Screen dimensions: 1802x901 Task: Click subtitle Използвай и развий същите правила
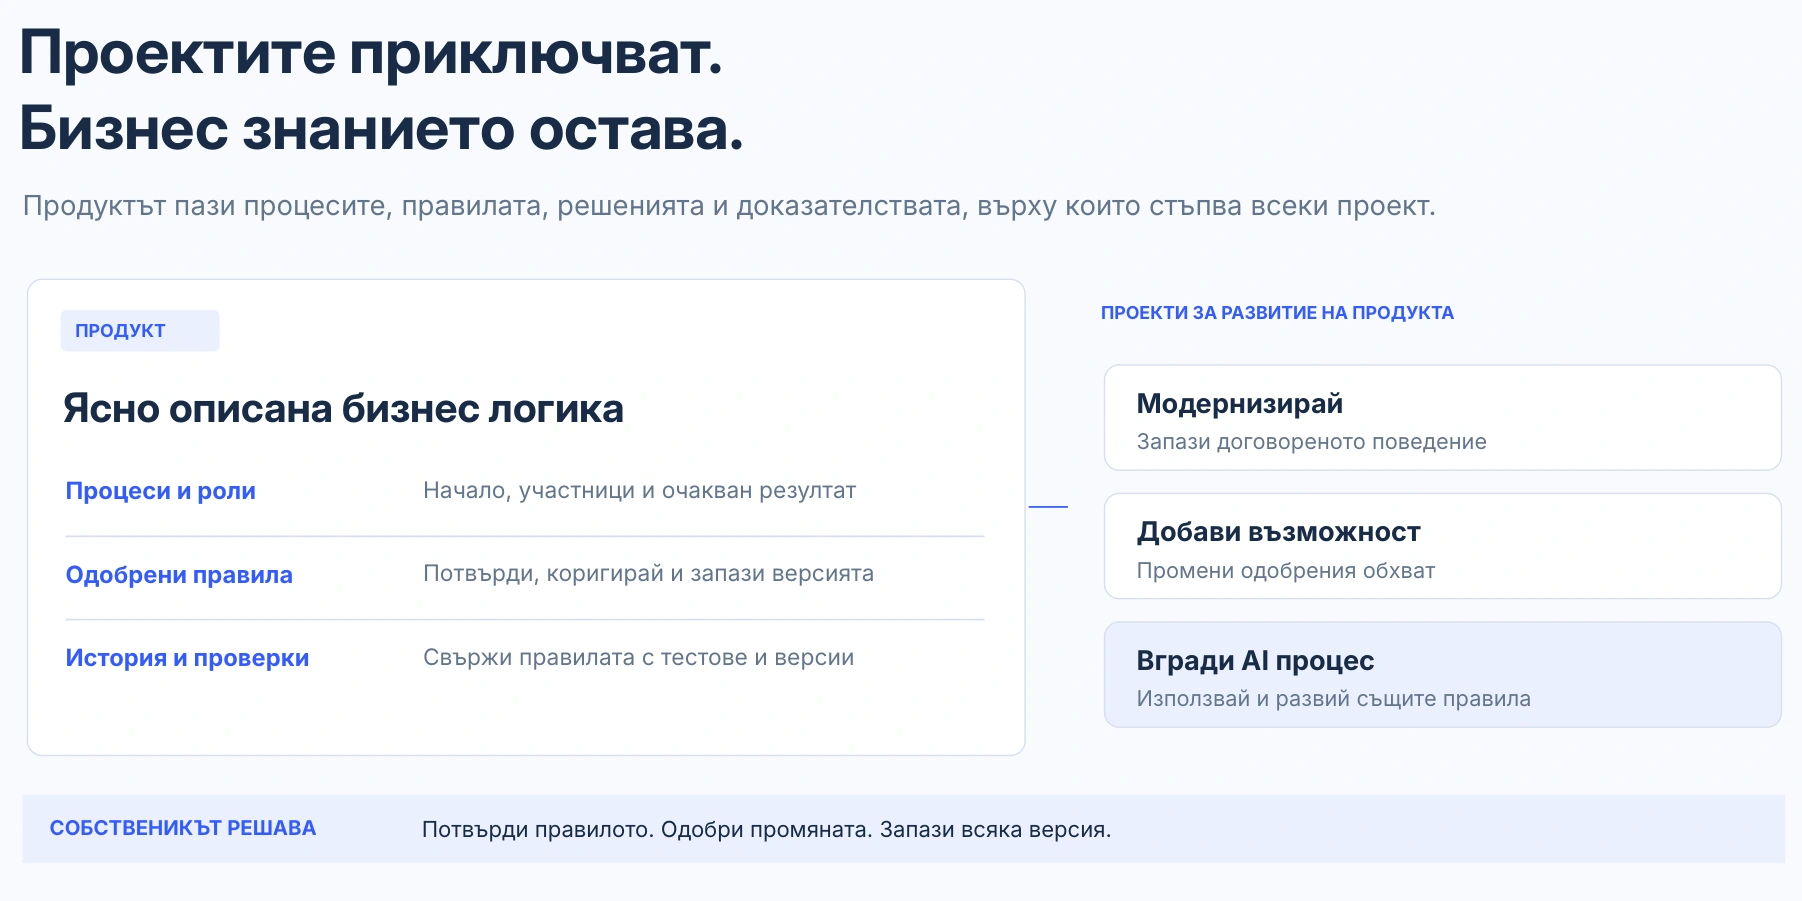click(1333, 699)
